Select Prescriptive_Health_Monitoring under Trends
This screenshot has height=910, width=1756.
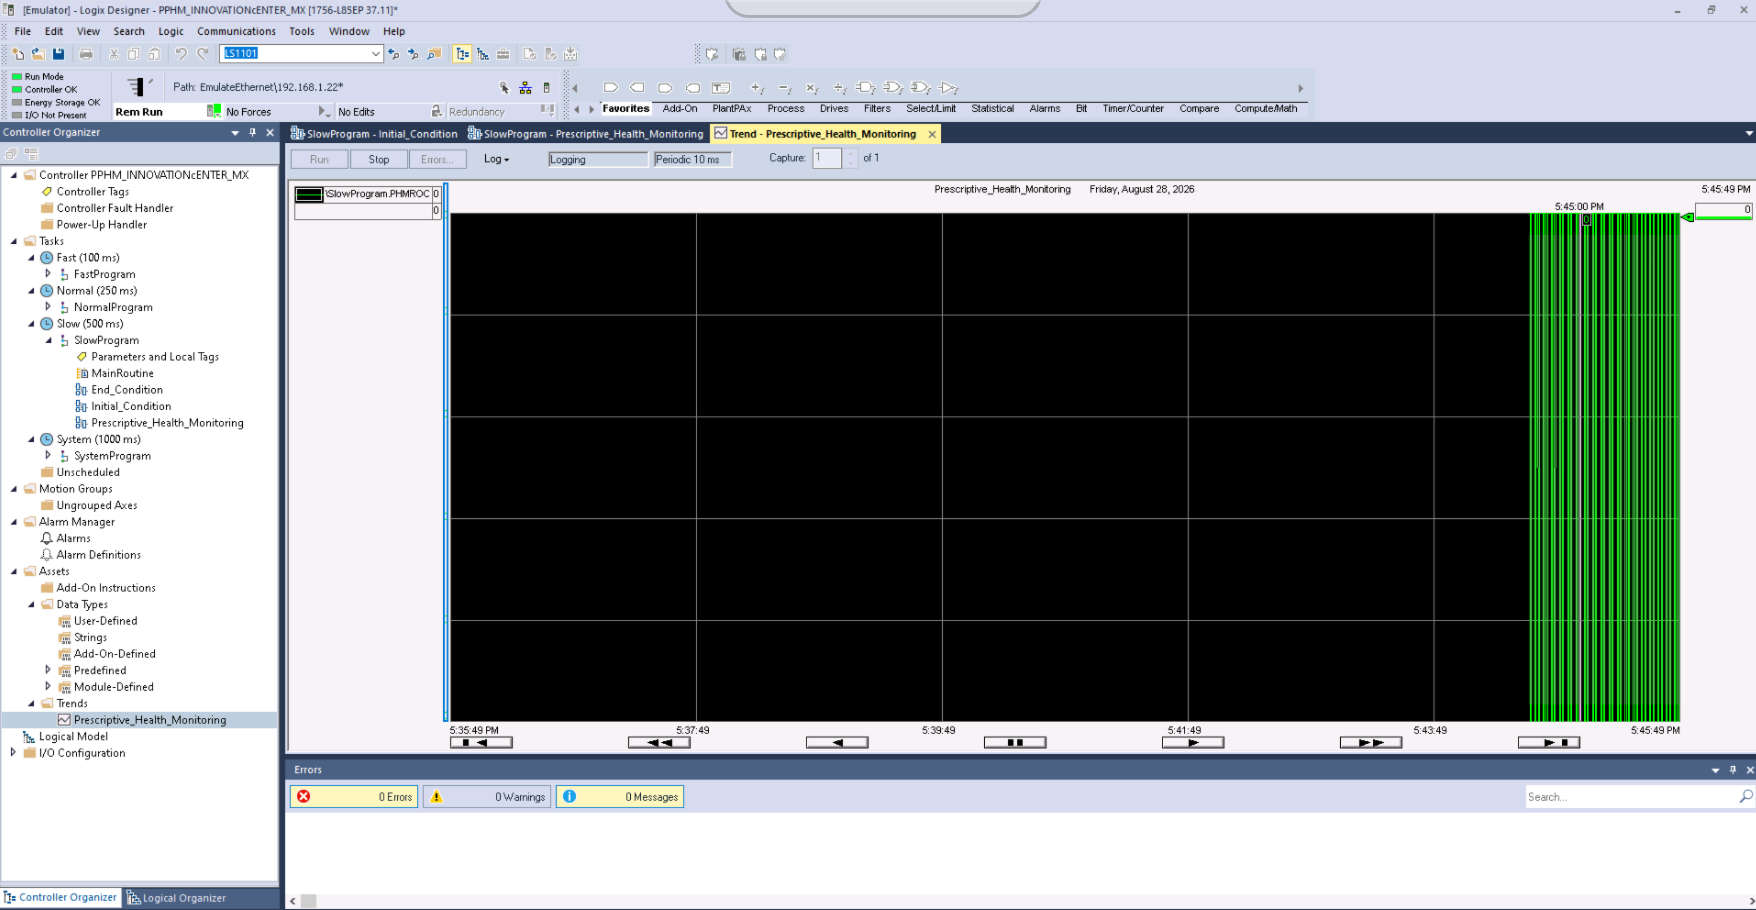point(149,720)
